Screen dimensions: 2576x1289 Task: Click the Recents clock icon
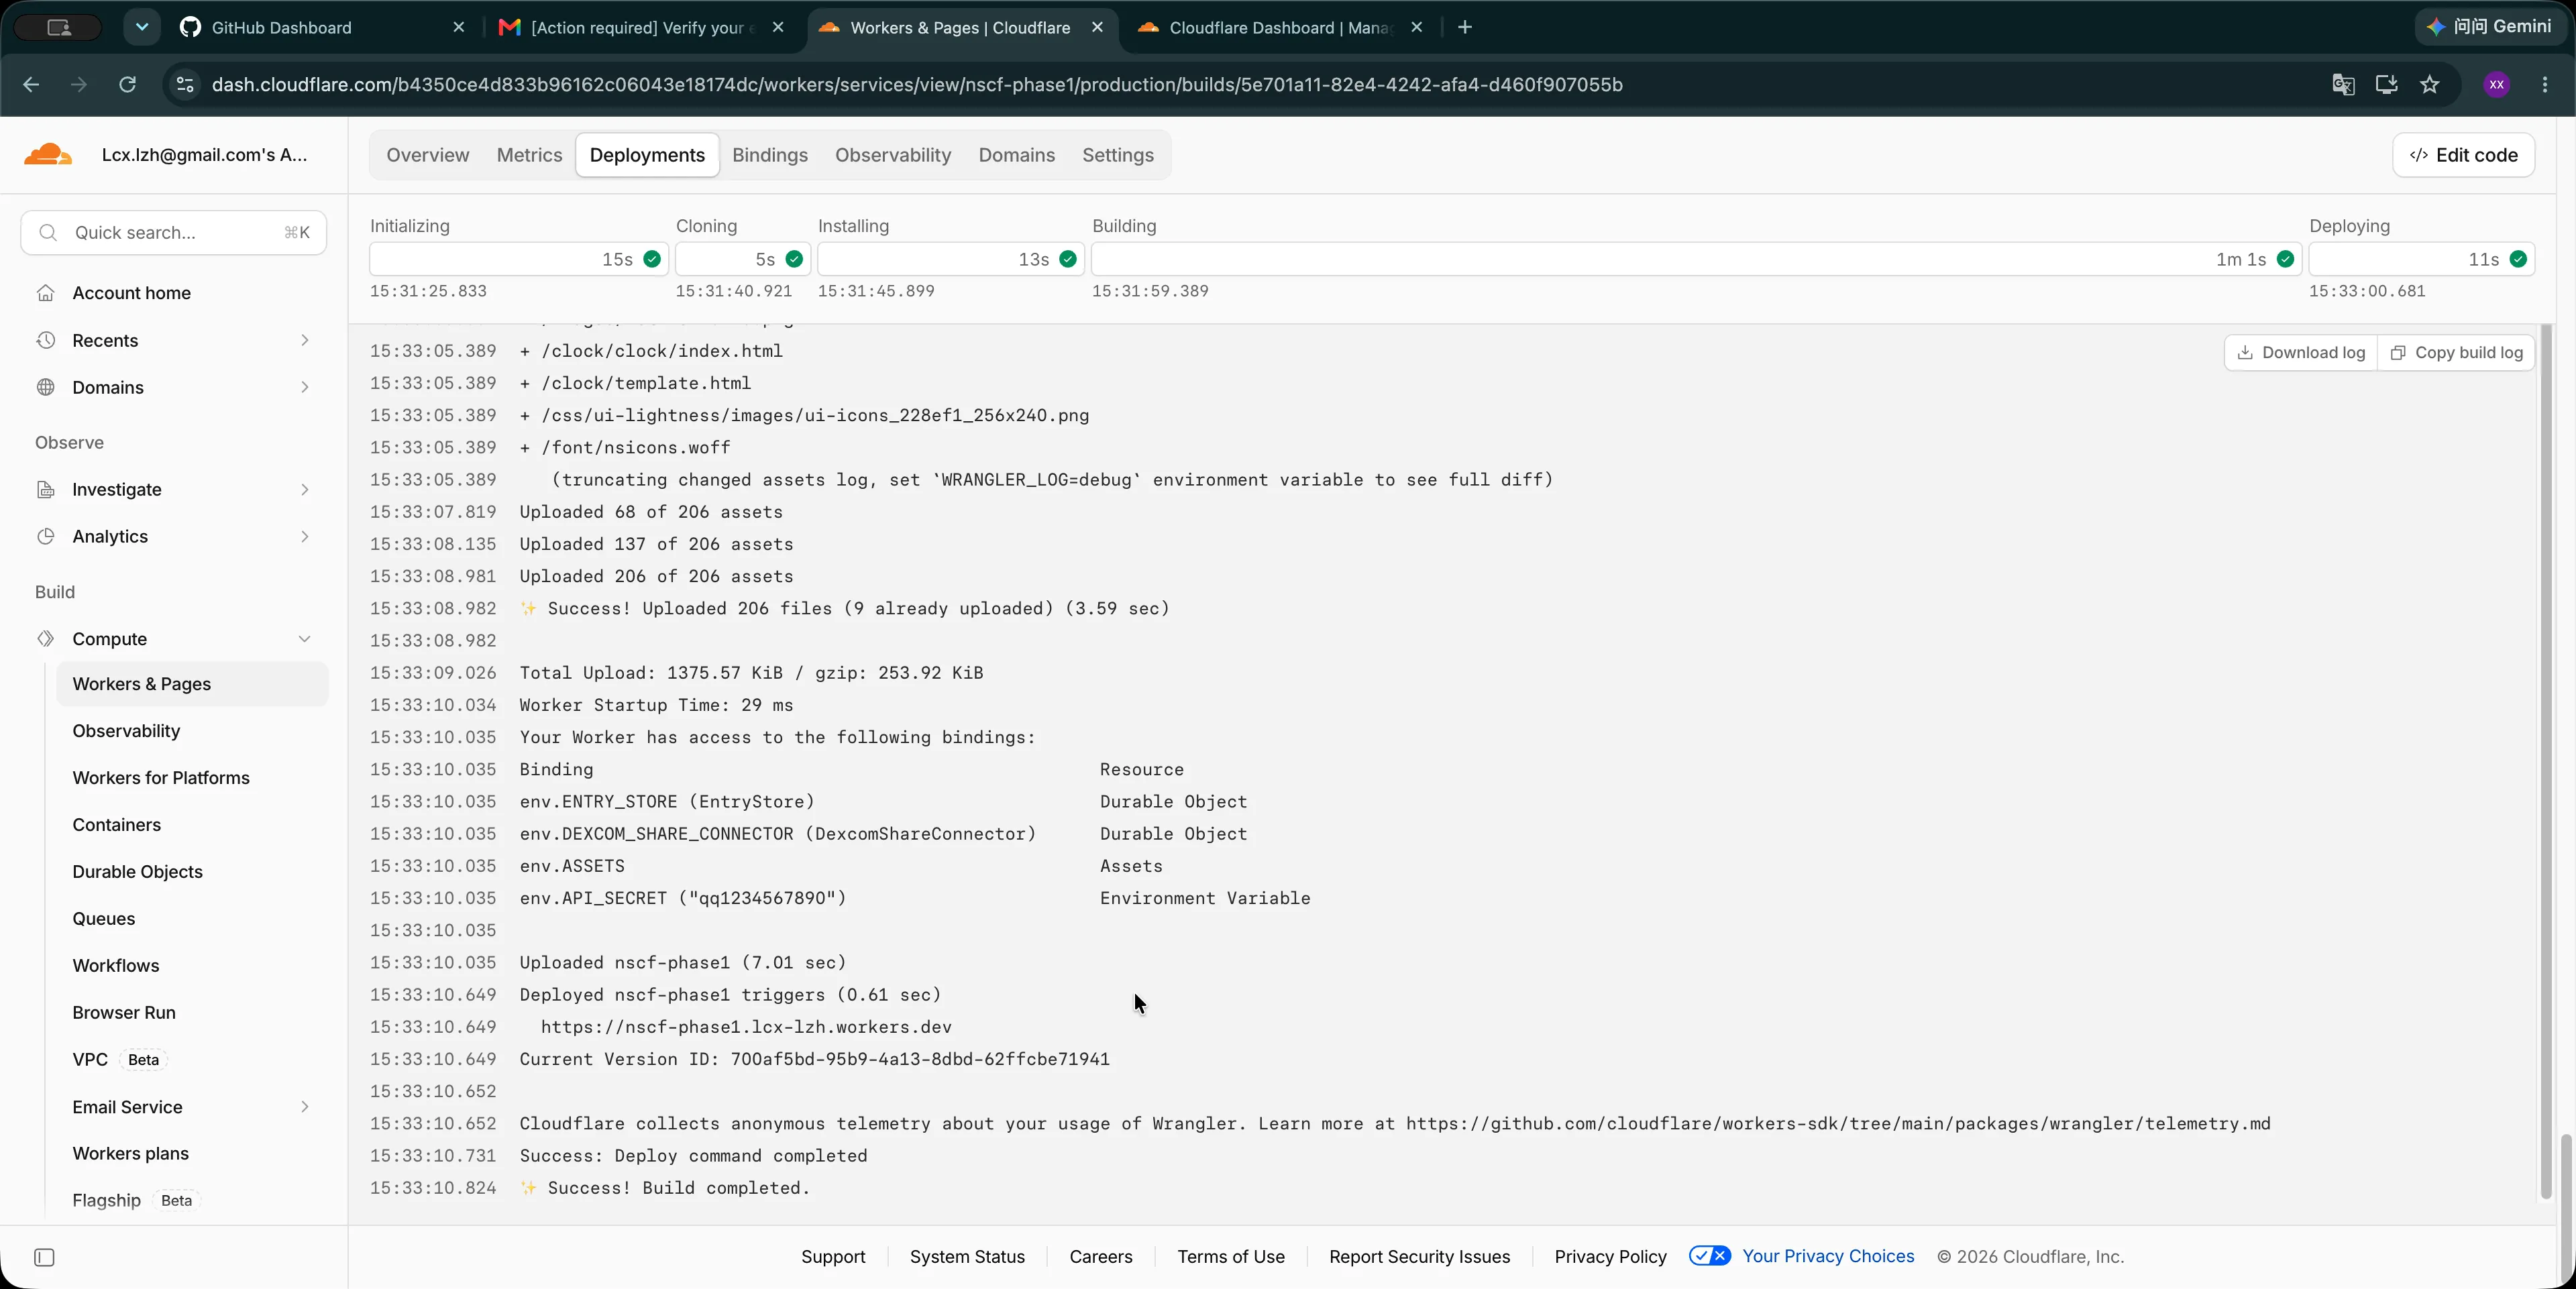point(46,340)
